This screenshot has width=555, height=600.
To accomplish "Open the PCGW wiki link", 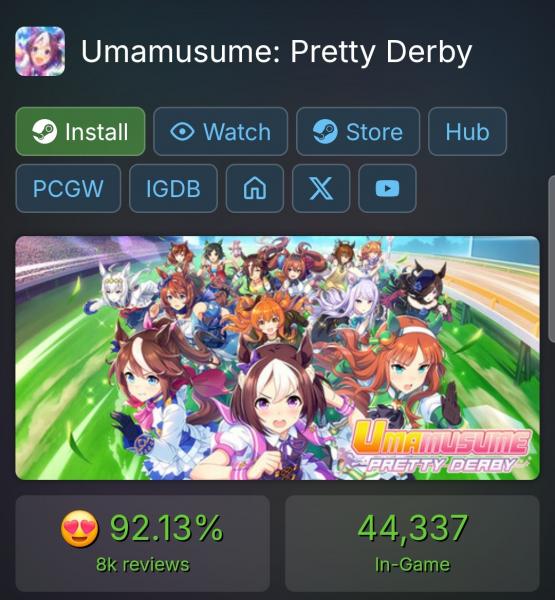I will click(68, 188).
